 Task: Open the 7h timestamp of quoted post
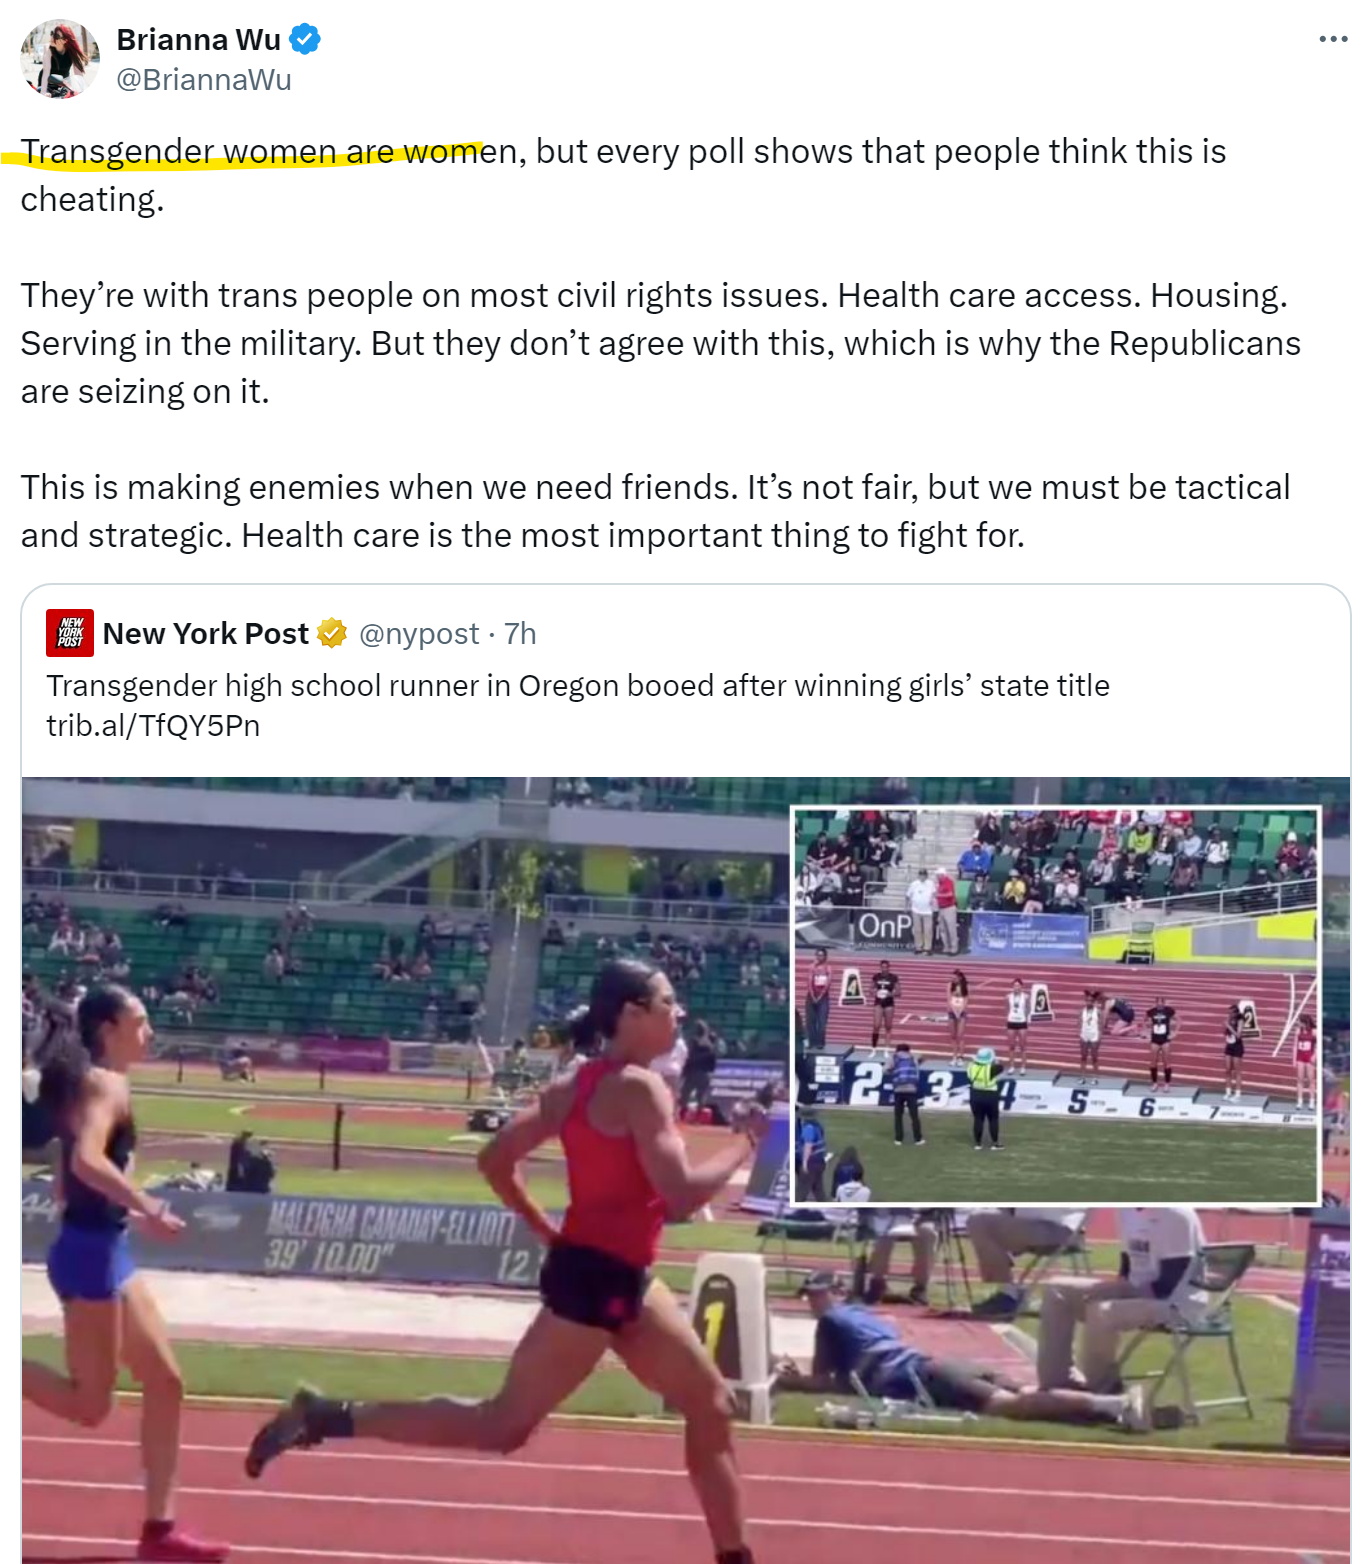(x=520, y=634)
